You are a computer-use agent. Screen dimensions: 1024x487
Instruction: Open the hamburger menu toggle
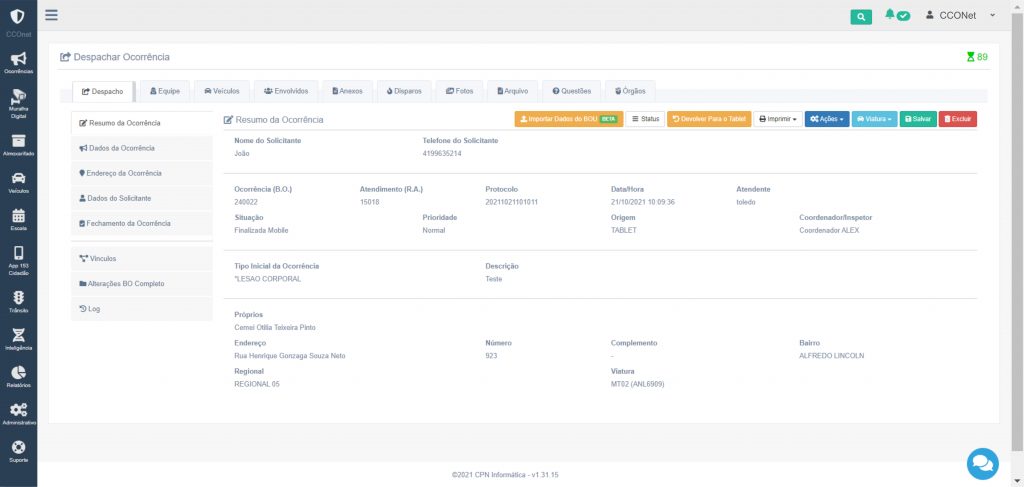(52, 15)
